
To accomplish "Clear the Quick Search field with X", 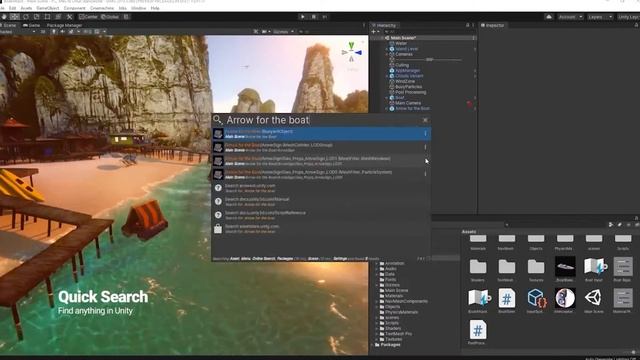I will point(425,120).
